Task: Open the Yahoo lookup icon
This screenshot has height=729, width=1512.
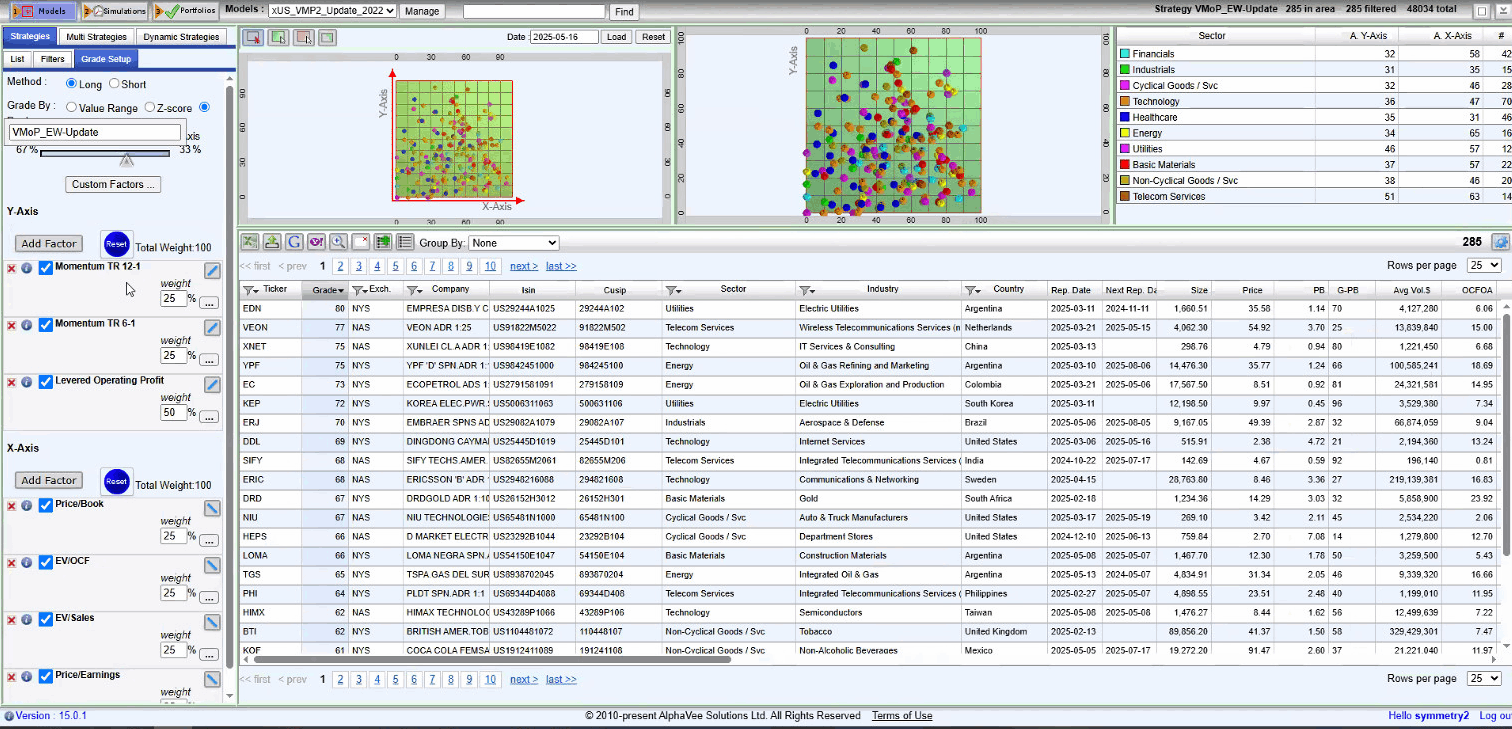Action: pyautogui.click(x=316, y=242)
